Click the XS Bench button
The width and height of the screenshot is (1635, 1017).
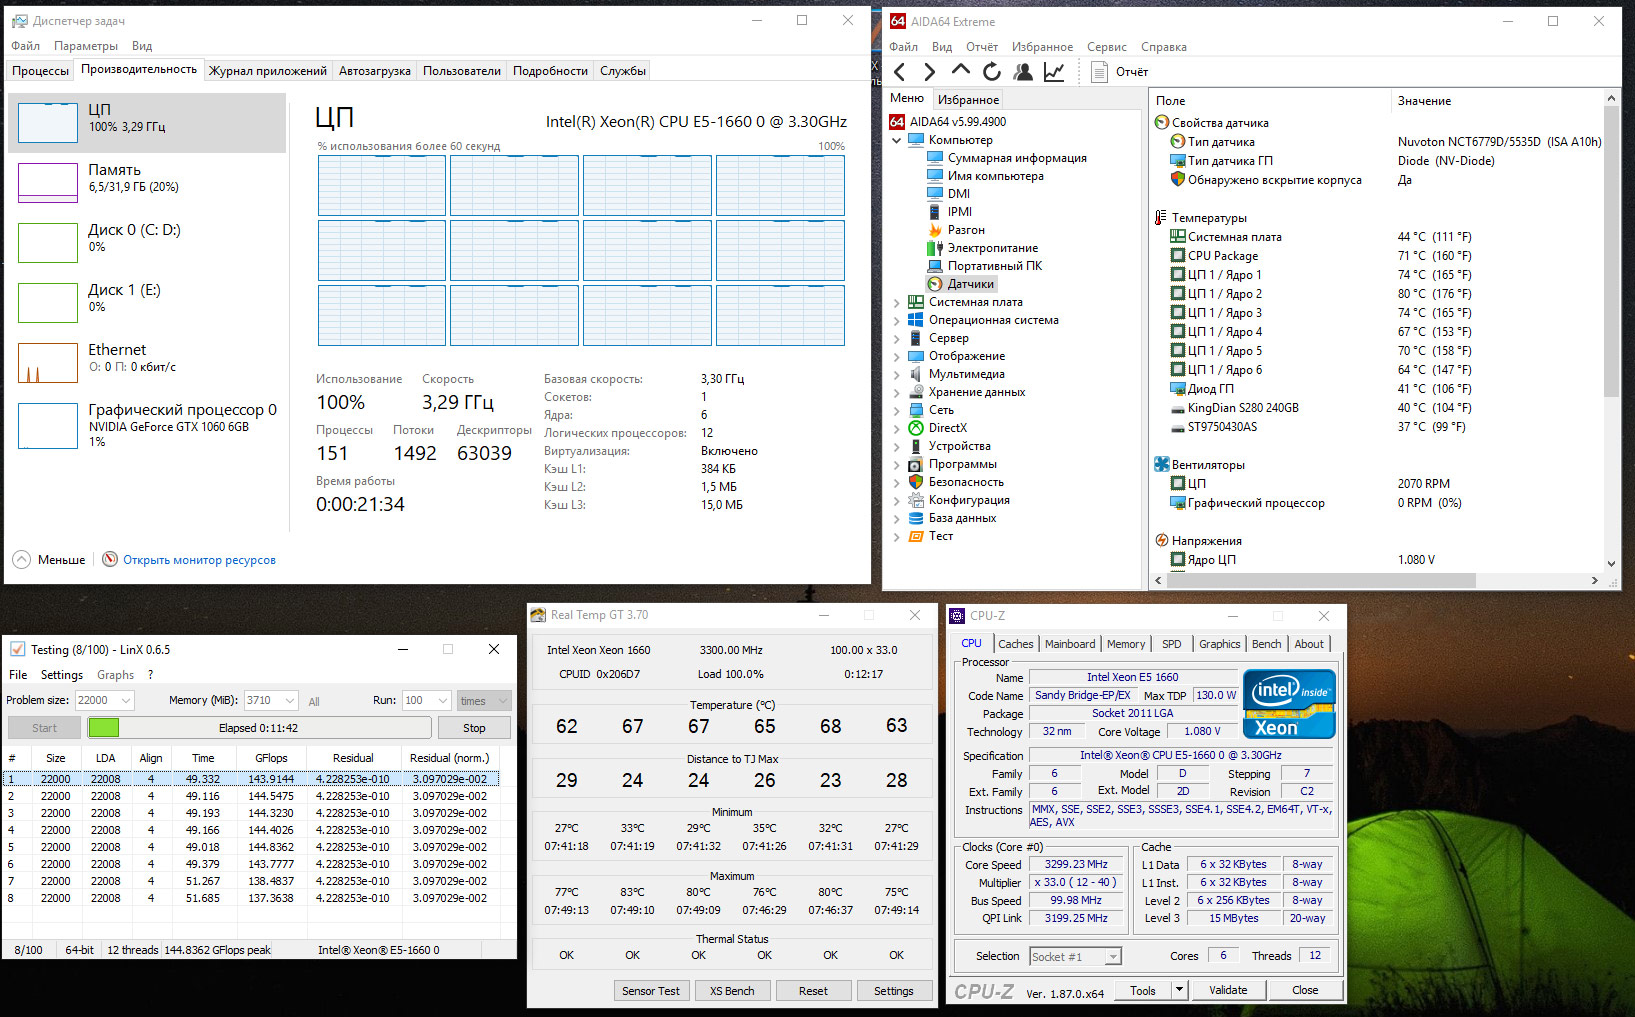click(732, 991)
